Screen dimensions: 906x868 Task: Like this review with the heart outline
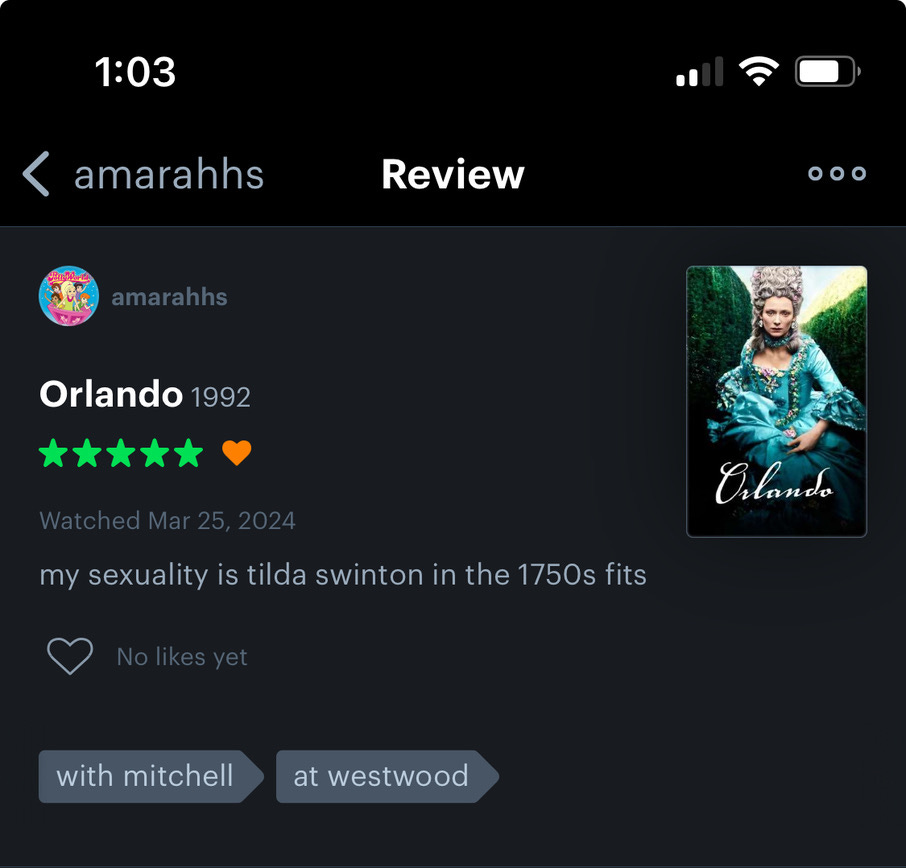tap(70, 656)
